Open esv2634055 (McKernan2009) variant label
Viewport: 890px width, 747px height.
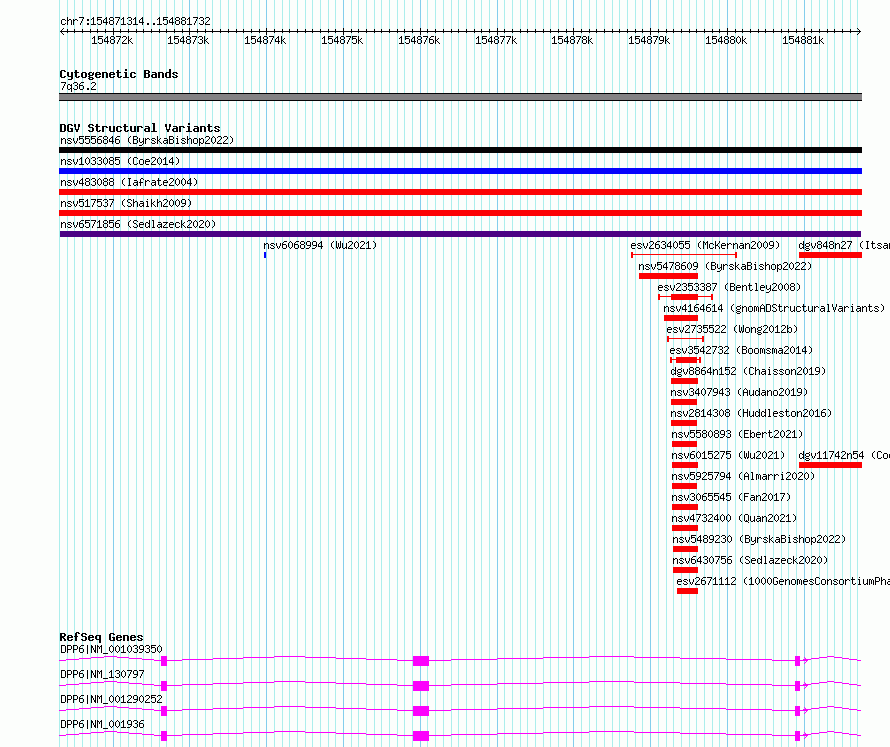click(705, 245)
